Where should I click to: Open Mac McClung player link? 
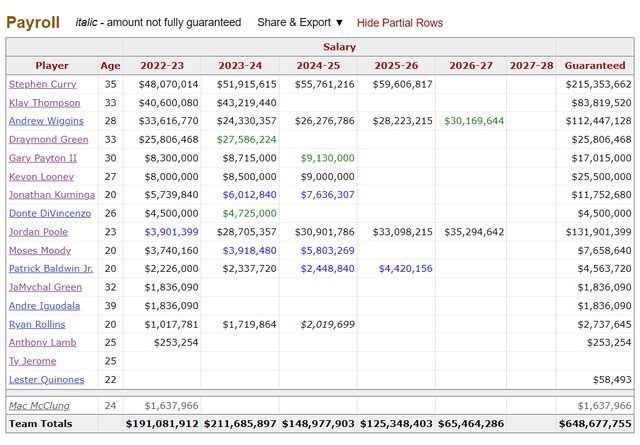point(39,406)
